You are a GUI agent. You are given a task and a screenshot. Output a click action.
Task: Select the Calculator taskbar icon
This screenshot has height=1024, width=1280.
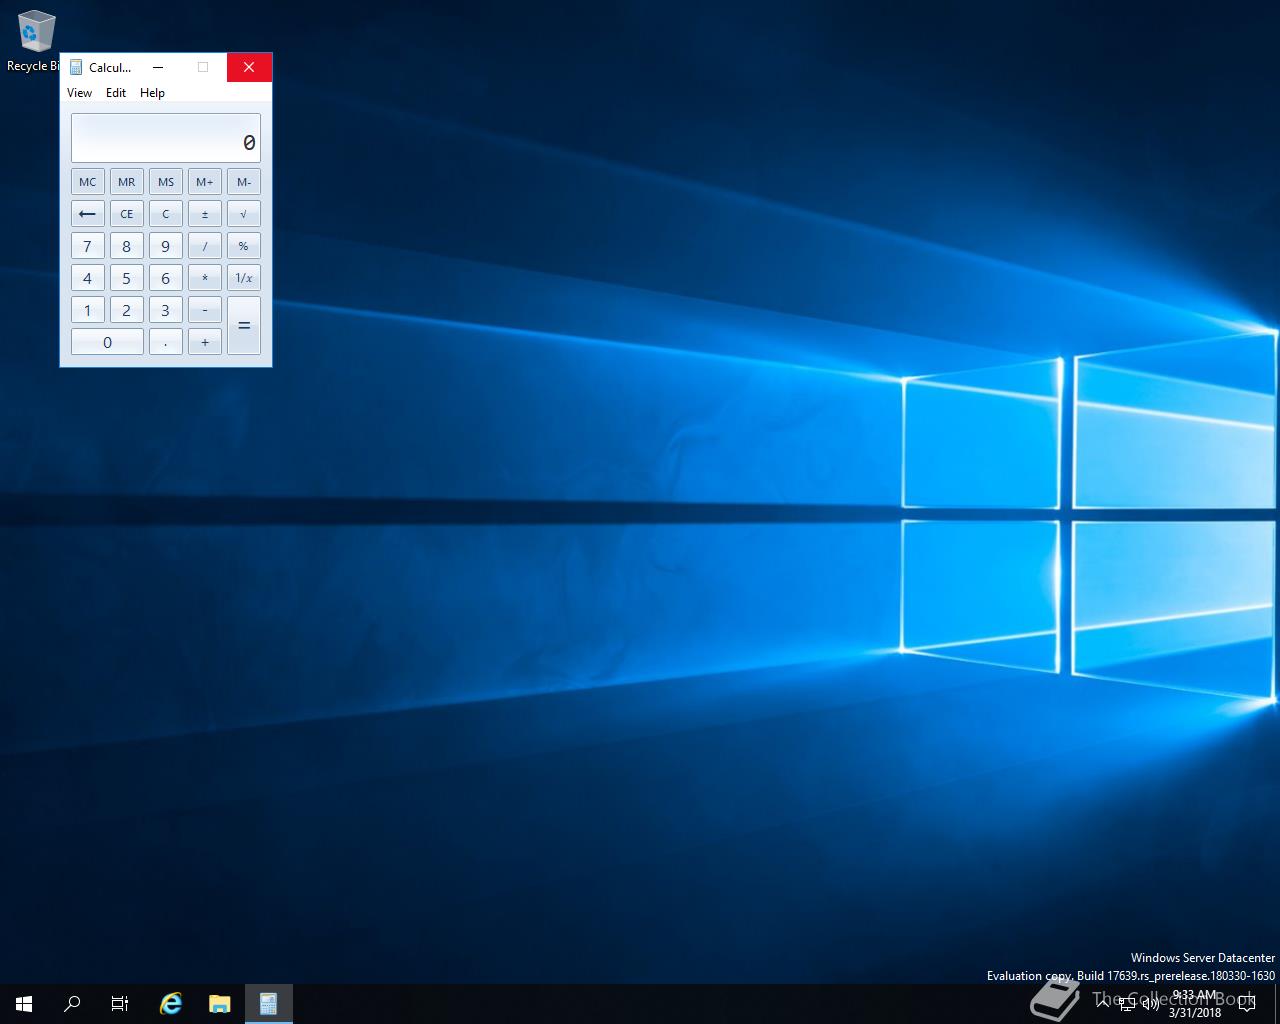[268, 1004]
